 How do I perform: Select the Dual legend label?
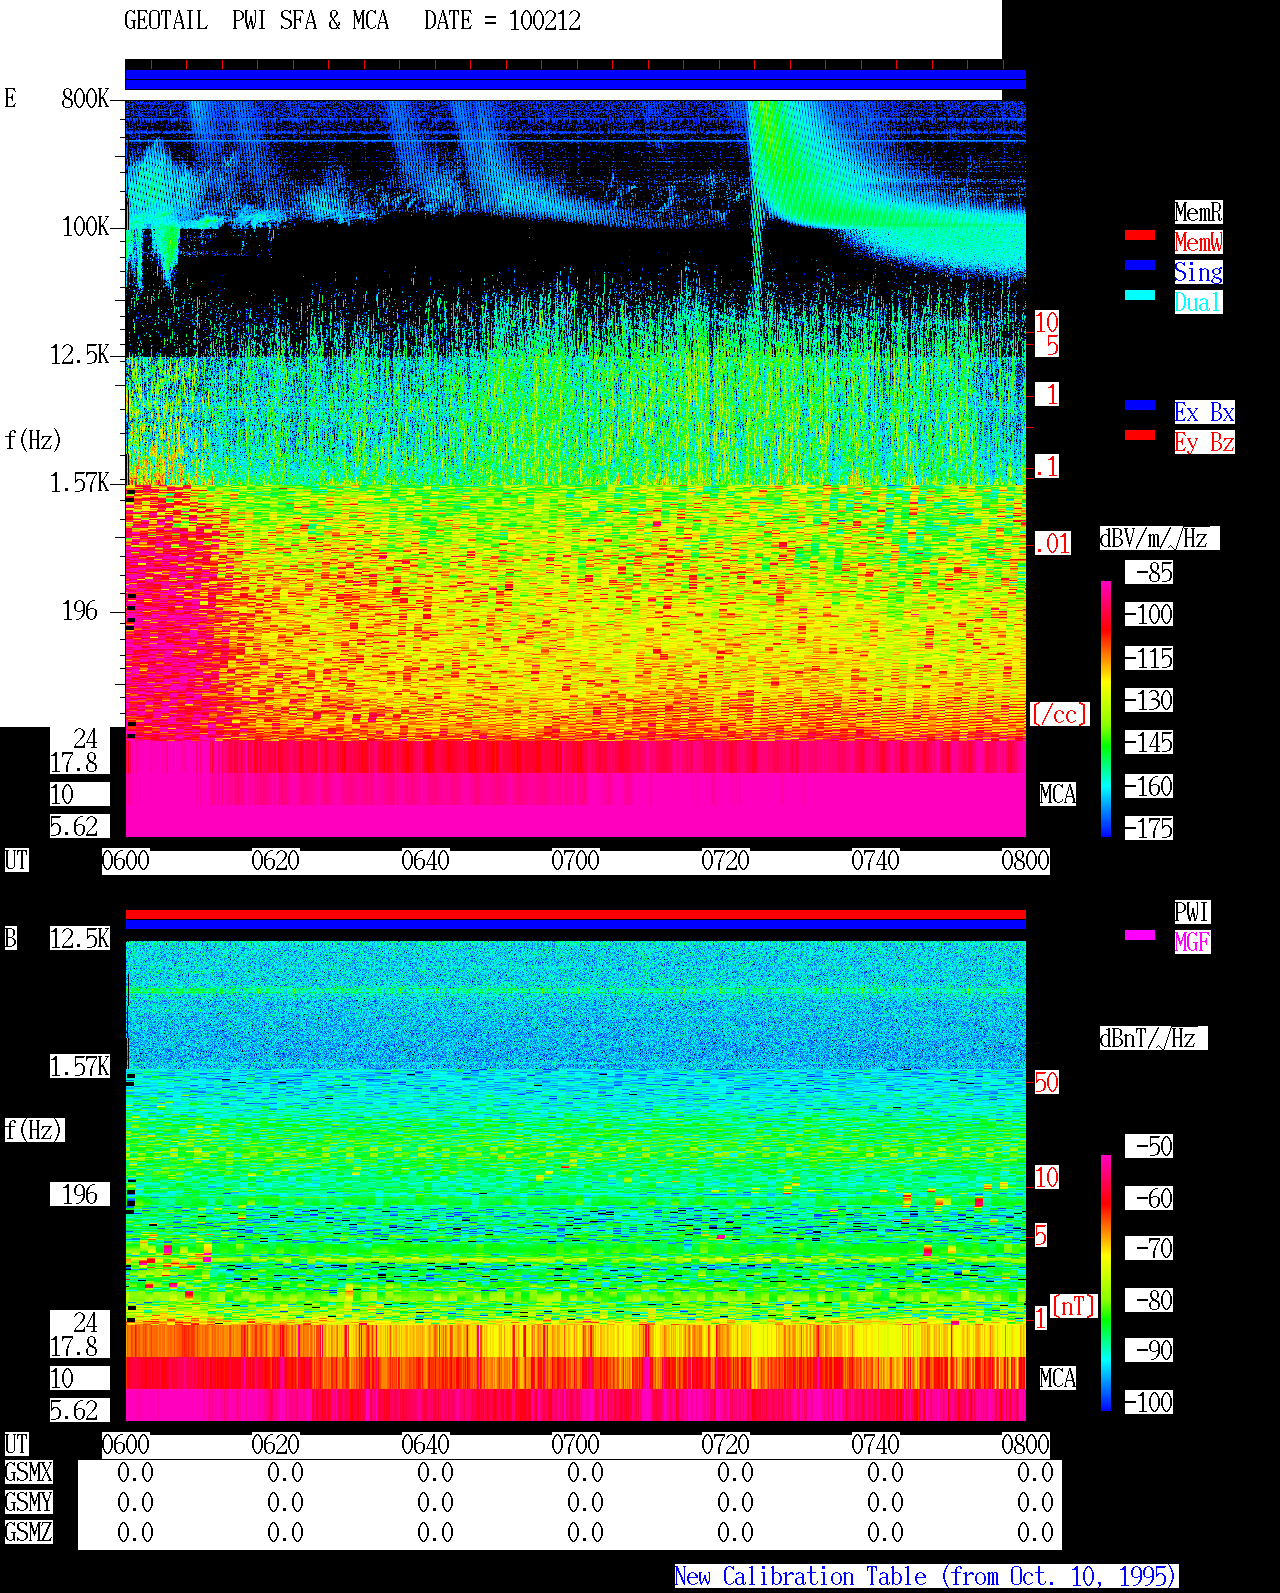[1198, 302]
